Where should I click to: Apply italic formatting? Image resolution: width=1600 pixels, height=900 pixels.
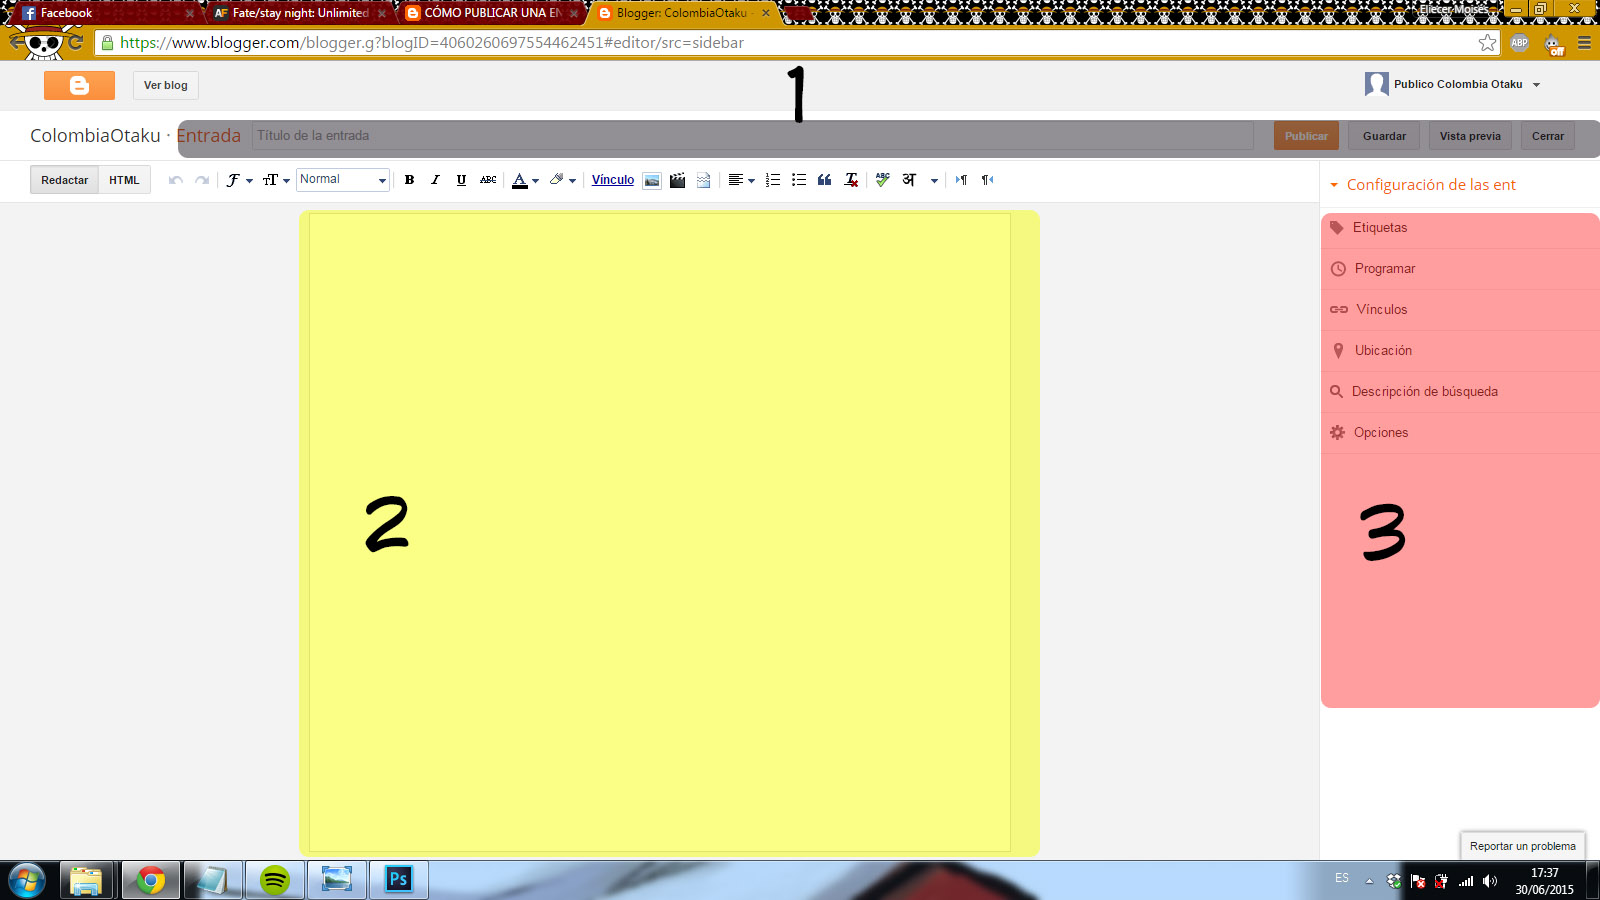[435, 180]
